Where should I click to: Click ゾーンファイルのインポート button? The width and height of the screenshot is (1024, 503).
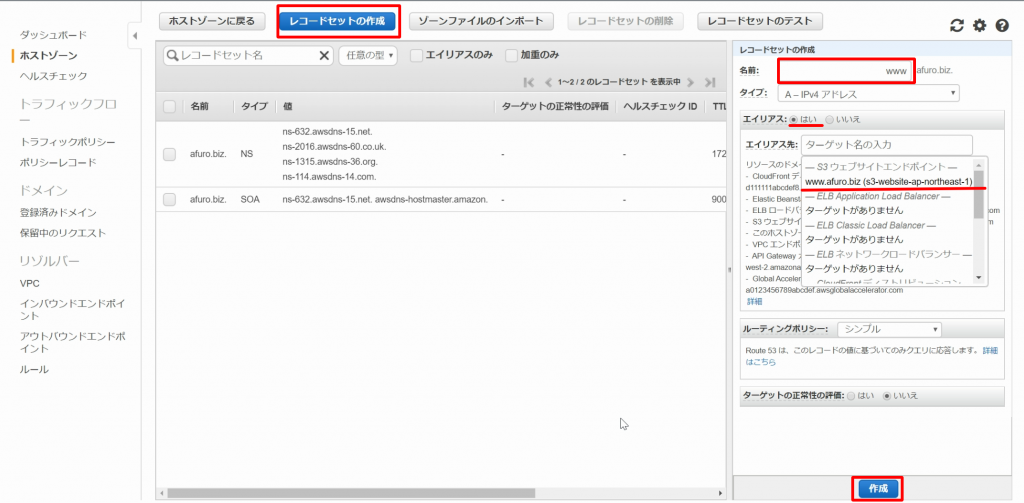pyautogui.click(x=481, y=21)
